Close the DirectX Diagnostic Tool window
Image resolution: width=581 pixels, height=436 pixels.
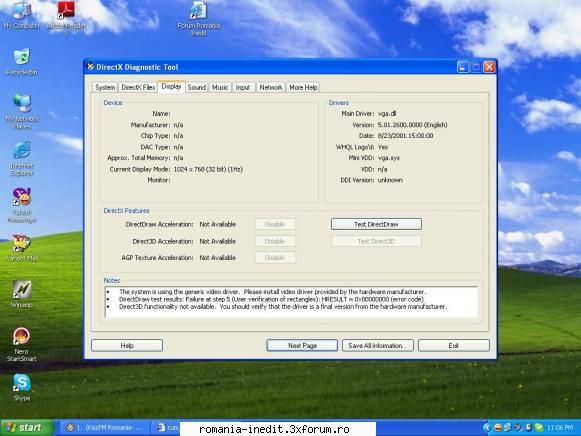pos(489,67)
